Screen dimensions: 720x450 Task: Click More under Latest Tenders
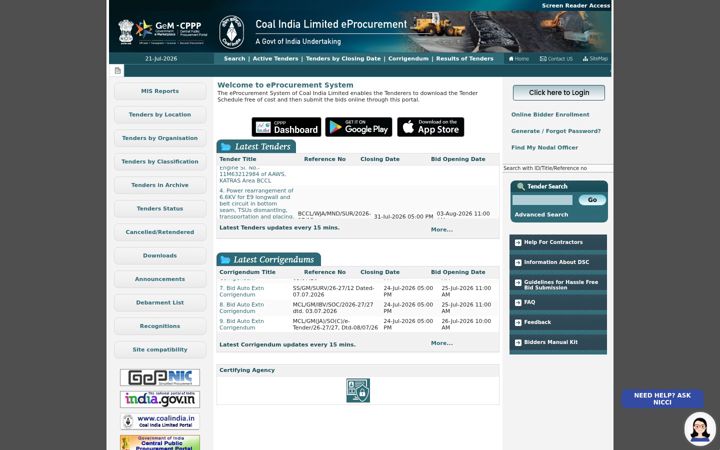pyautogui.click(x=442, y=230)
